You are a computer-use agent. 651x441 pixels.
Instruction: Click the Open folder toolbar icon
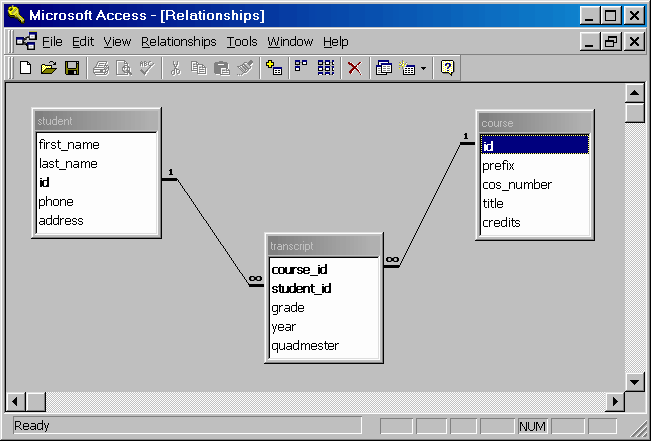point(48,68)
